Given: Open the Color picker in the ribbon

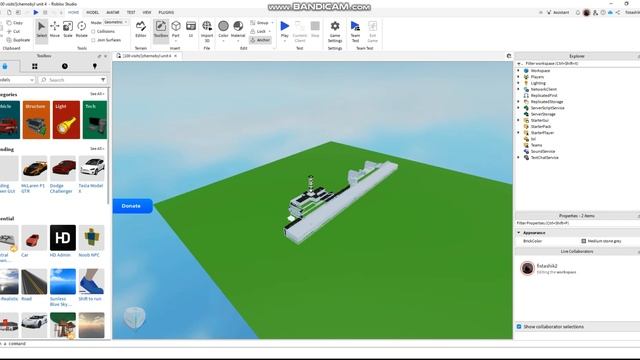Looking at the screenshot, I should (x=223, y=31).
